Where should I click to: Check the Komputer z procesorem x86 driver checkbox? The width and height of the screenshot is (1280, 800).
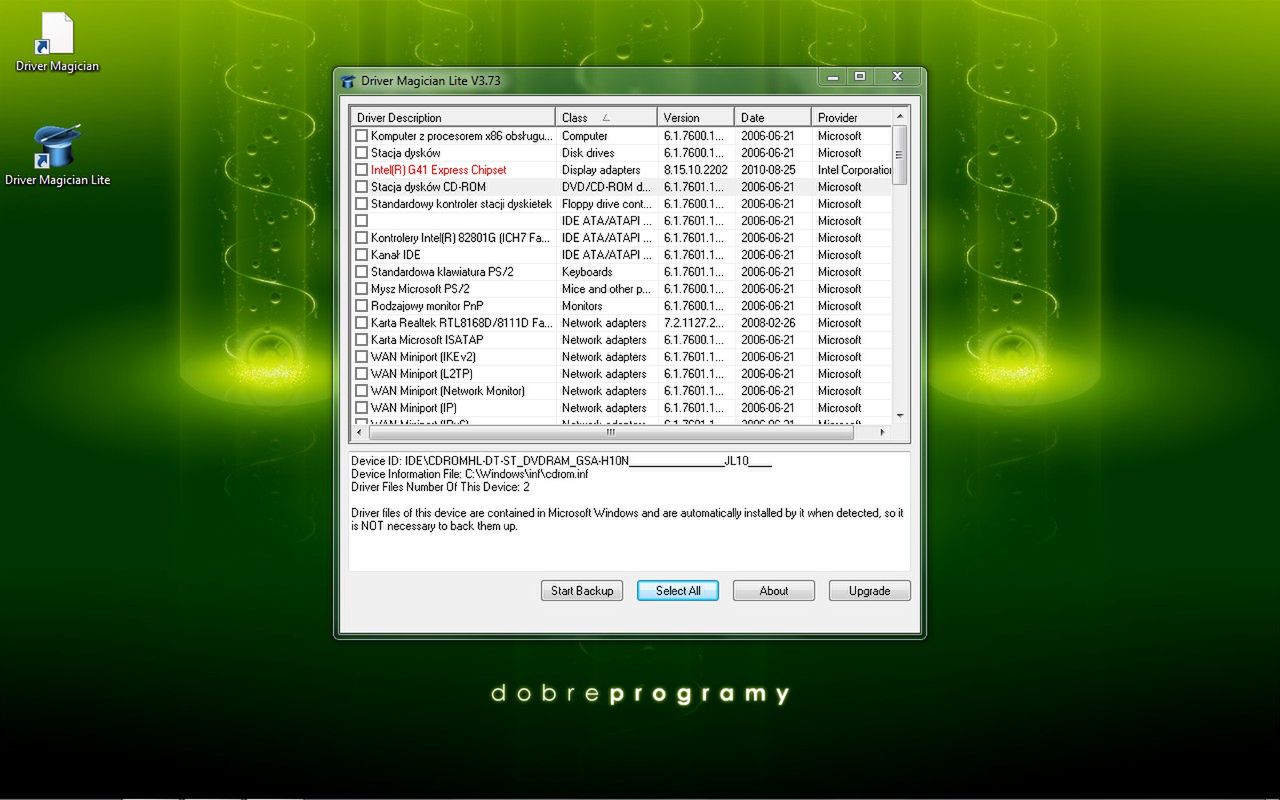[x=362, y=136]
